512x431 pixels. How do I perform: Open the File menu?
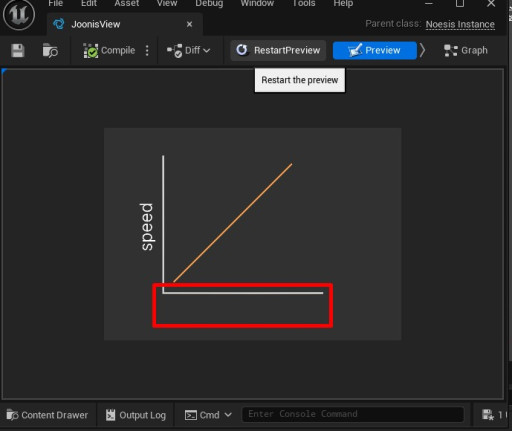(x=55, y=4)
